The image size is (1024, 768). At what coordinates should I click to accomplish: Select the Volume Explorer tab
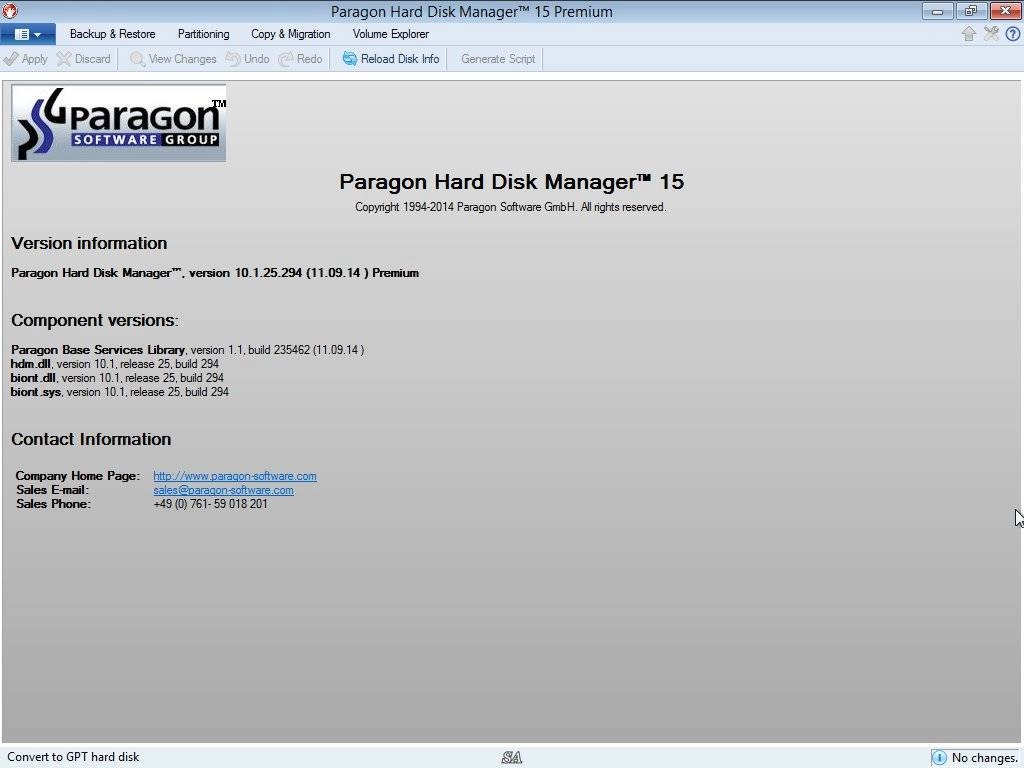(391, 34)
